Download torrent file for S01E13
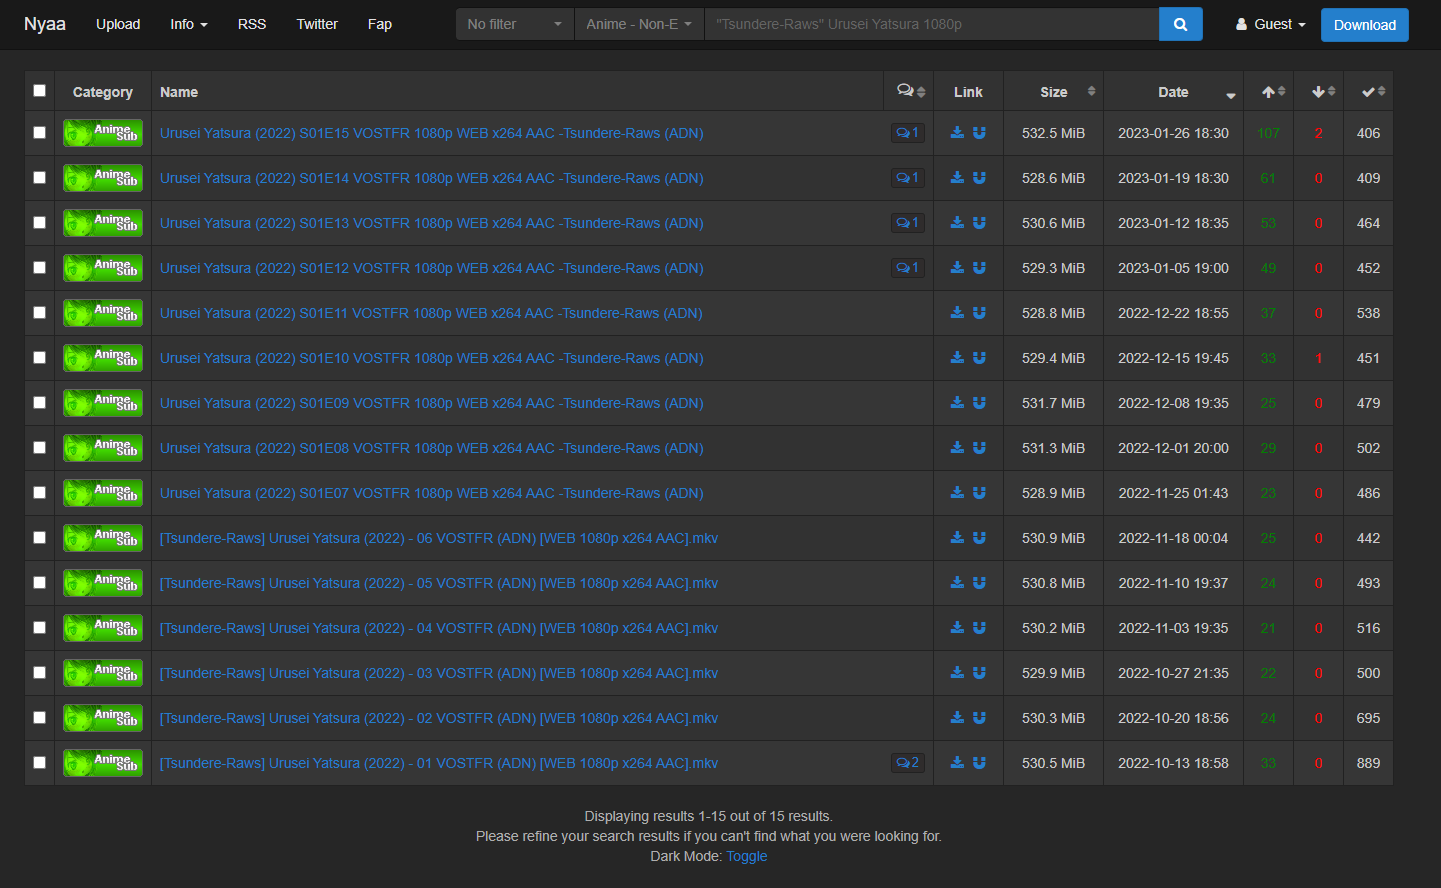Screen dimensions: 1441x888 pyautogui.click(x=957, y=223)
